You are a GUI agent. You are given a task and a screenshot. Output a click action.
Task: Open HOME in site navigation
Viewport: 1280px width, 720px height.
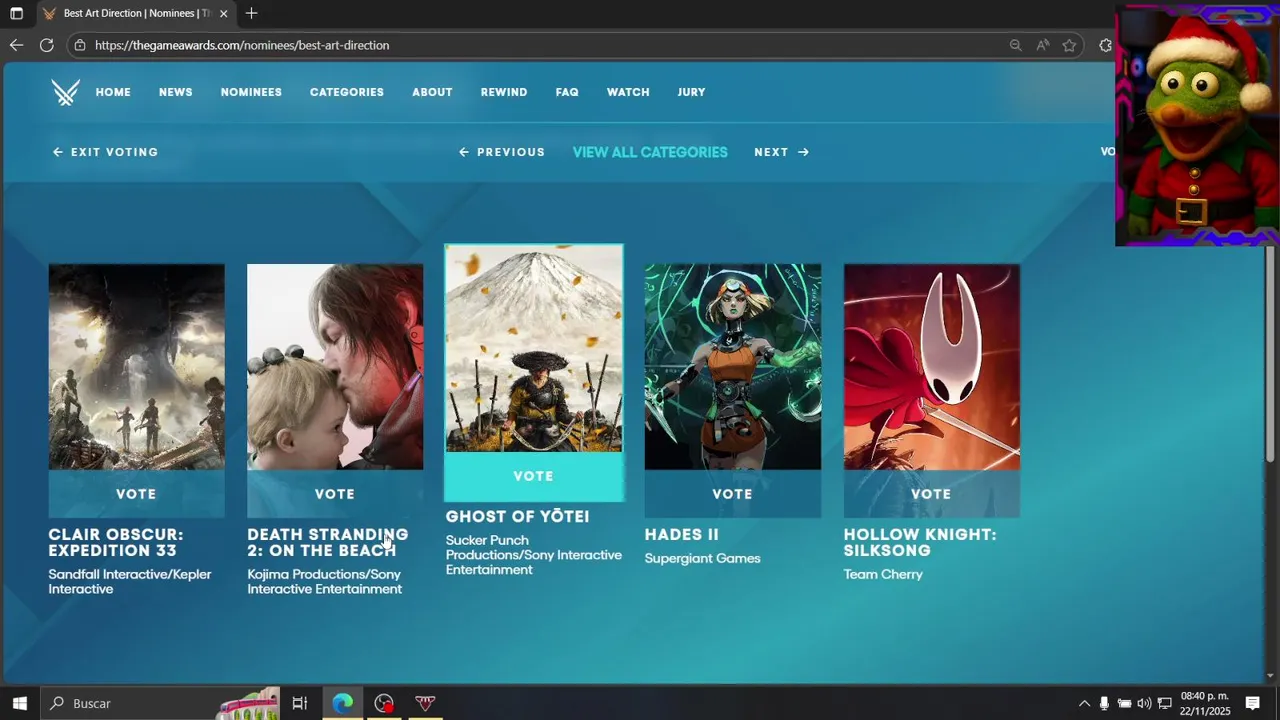point(113,92)
